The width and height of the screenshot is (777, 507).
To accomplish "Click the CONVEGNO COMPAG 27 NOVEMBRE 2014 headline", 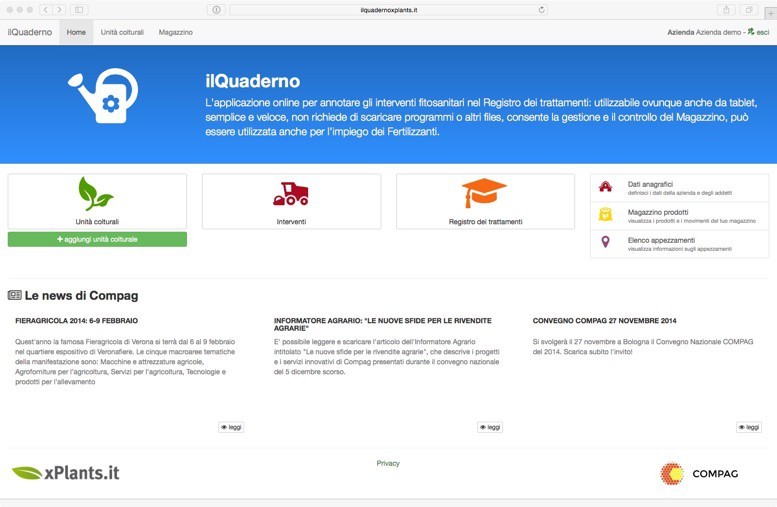I will point(605,321).
